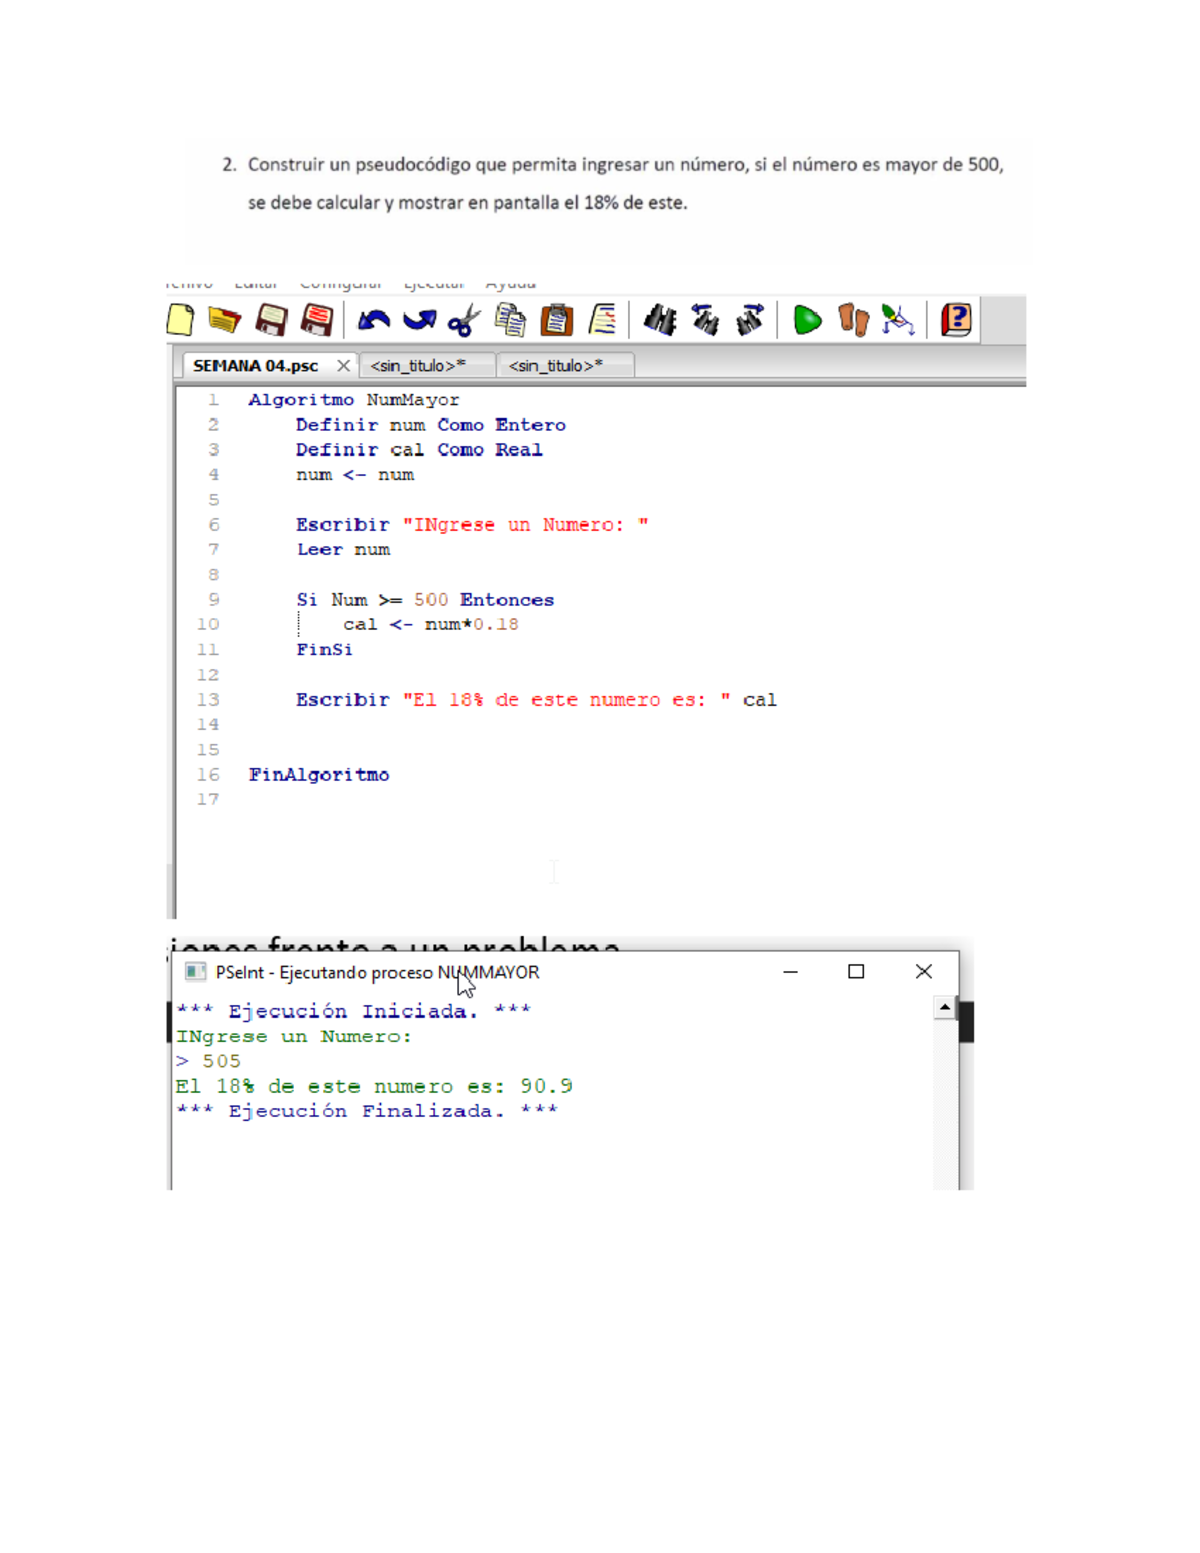
Task: Close the SEMANA 04.psc tab
Action: coord(343,366)
